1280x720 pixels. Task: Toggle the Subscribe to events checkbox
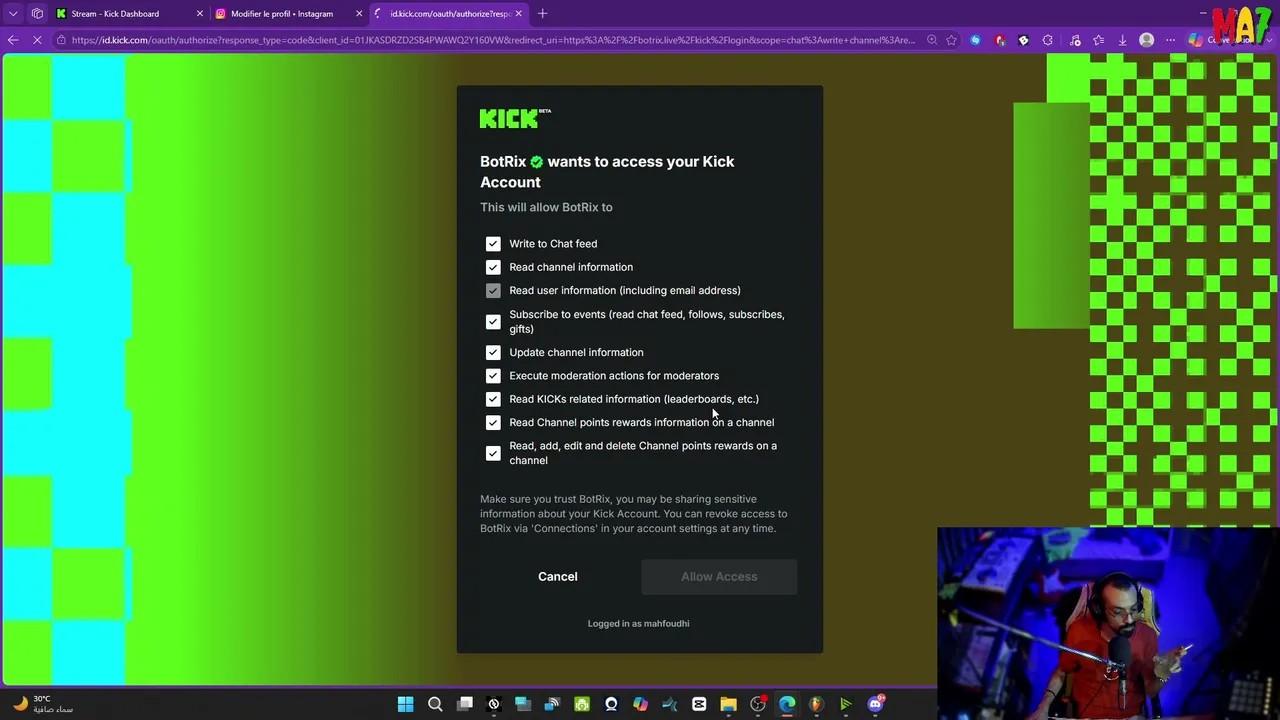click(x=493, y=322)
